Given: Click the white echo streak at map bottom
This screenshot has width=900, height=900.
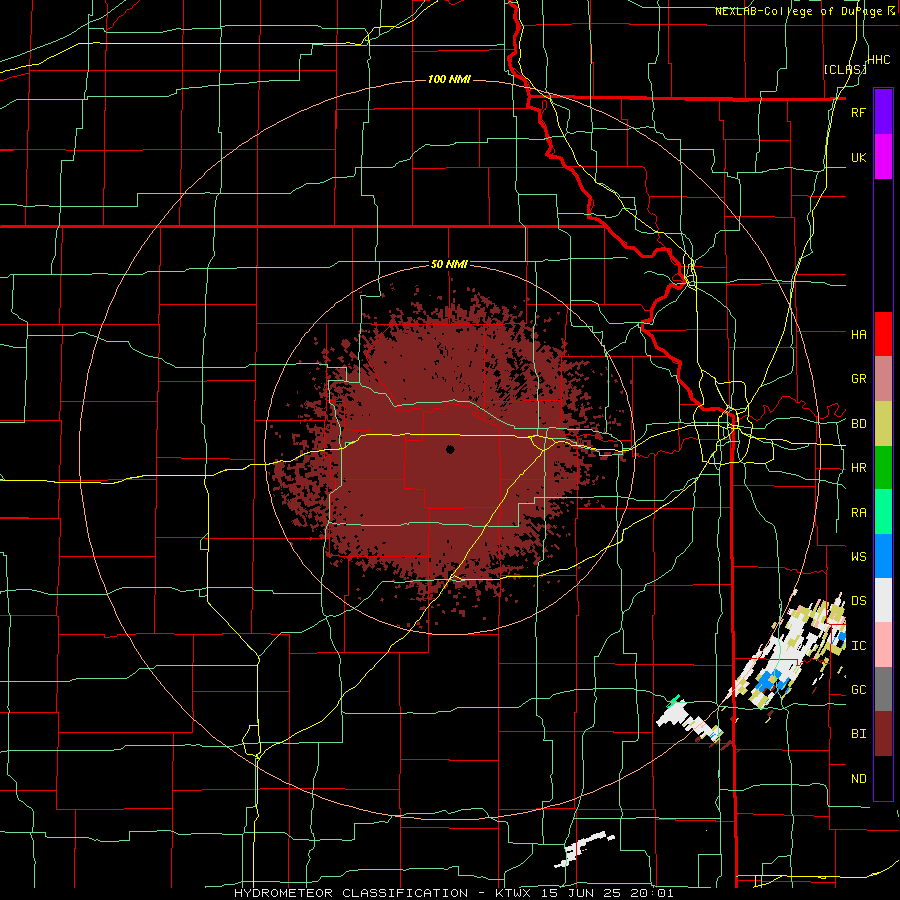Looking at the screenshot, I should click(583, 848).
